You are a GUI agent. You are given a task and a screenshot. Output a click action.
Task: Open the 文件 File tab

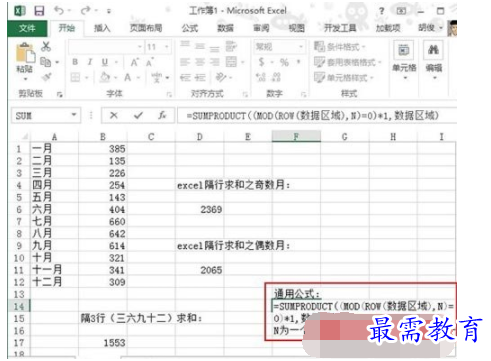pos(27,28)
